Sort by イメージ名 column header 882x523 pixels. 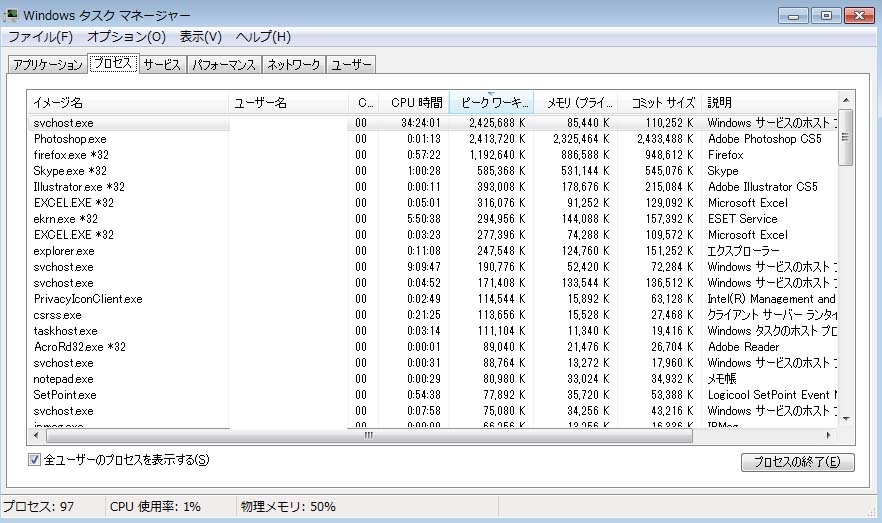tap(128, 103)
